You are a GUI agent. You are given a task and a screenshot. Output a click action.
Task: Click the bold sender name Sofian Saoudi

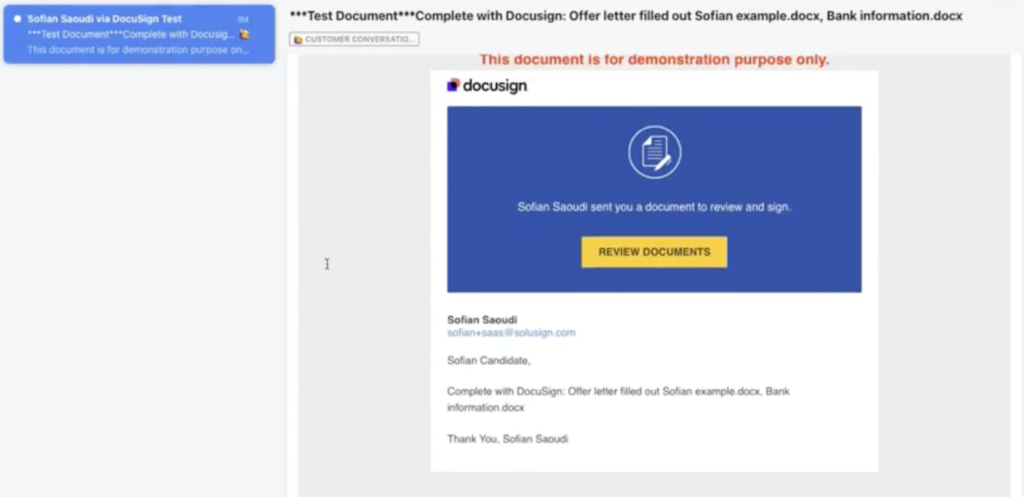coord(482,319)
